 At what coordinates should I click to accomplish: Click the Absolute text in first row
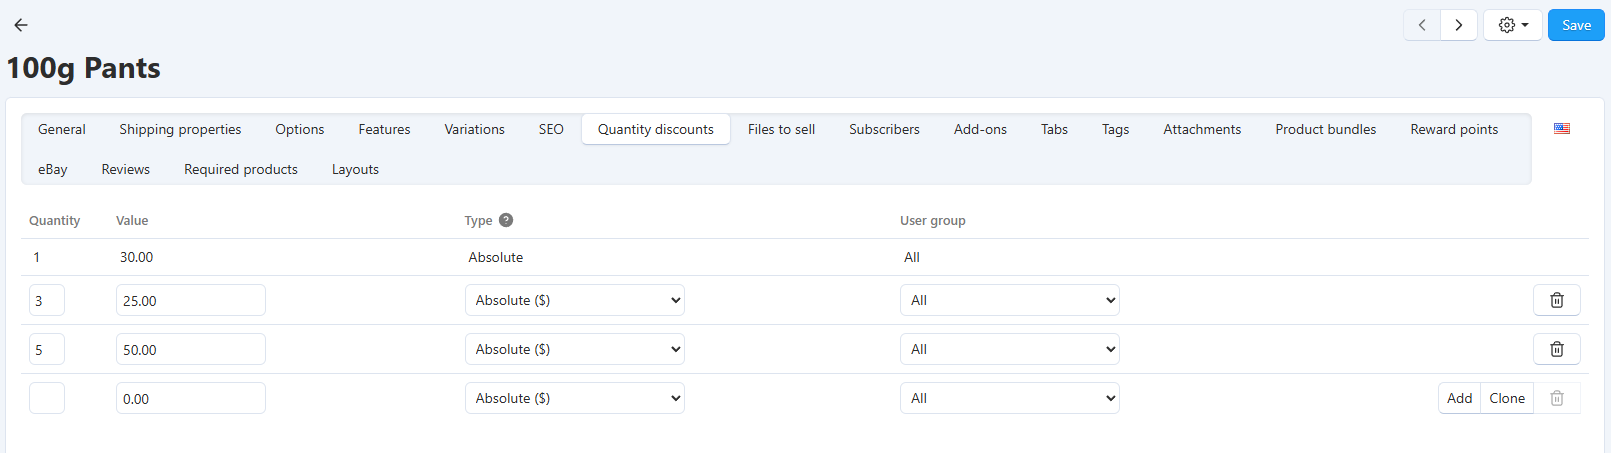(x=496, y=257)
